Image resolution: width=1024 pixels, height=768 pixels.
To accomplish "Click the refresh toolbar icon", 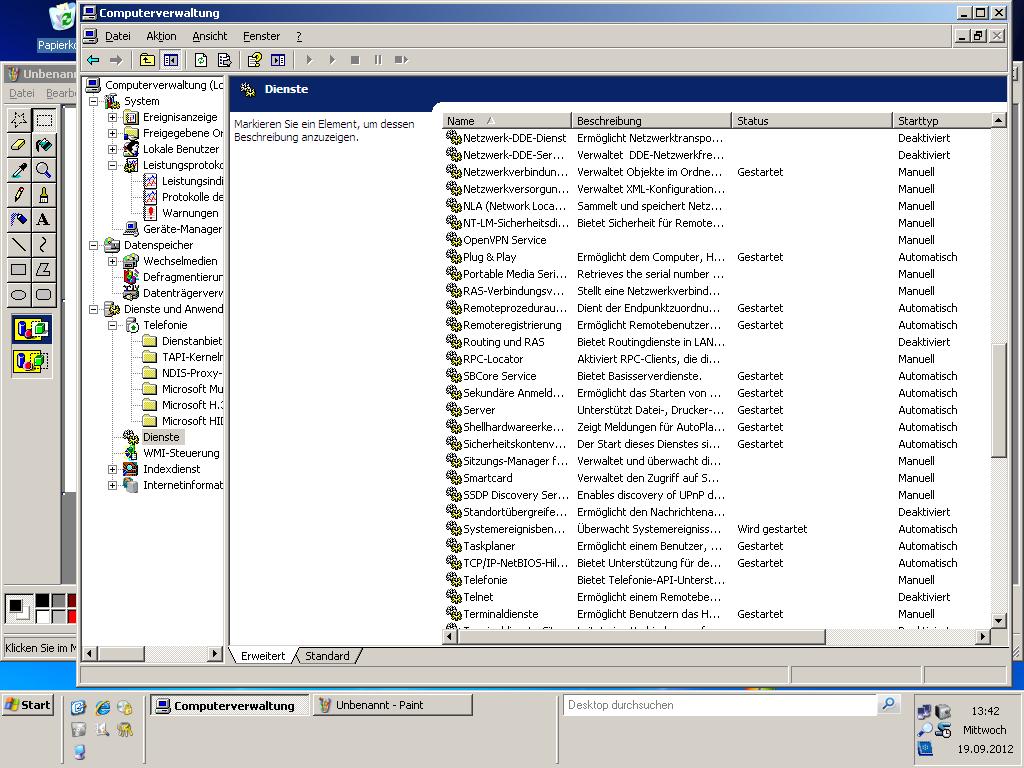I will (201, 60).
